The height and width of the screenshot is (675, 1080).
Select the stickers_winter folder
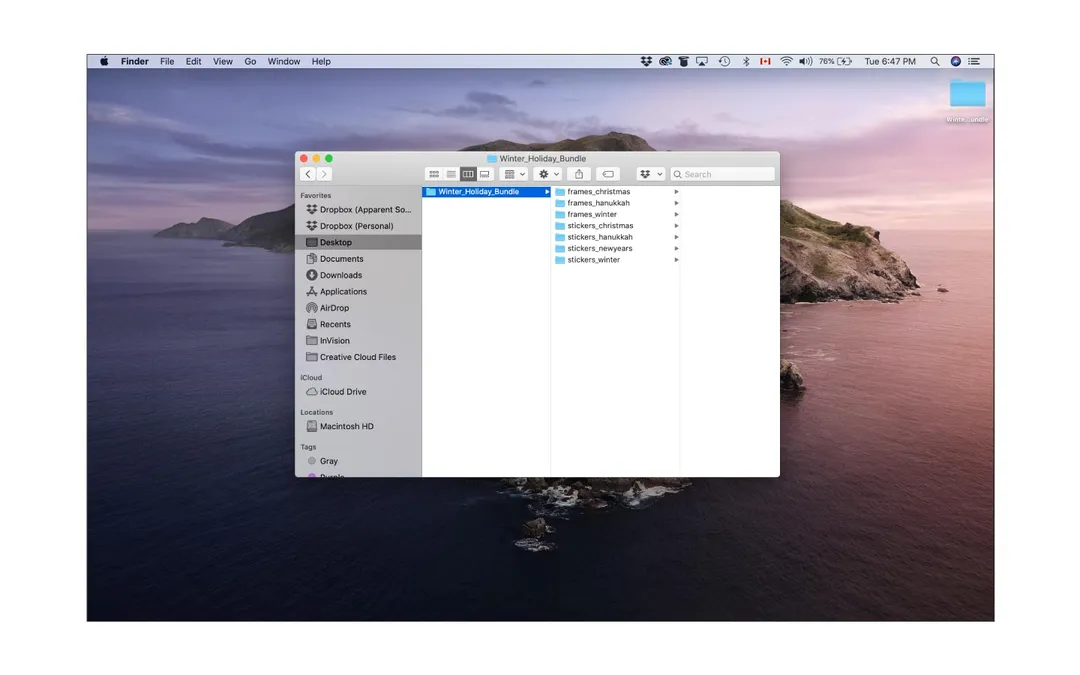[x=593, y=260]
